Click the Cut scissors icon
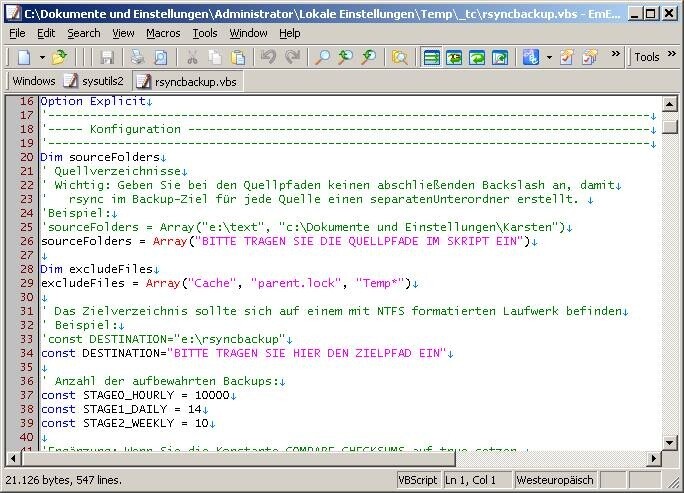The width and height of the screenshot is (684, 493). coord(192,57)
